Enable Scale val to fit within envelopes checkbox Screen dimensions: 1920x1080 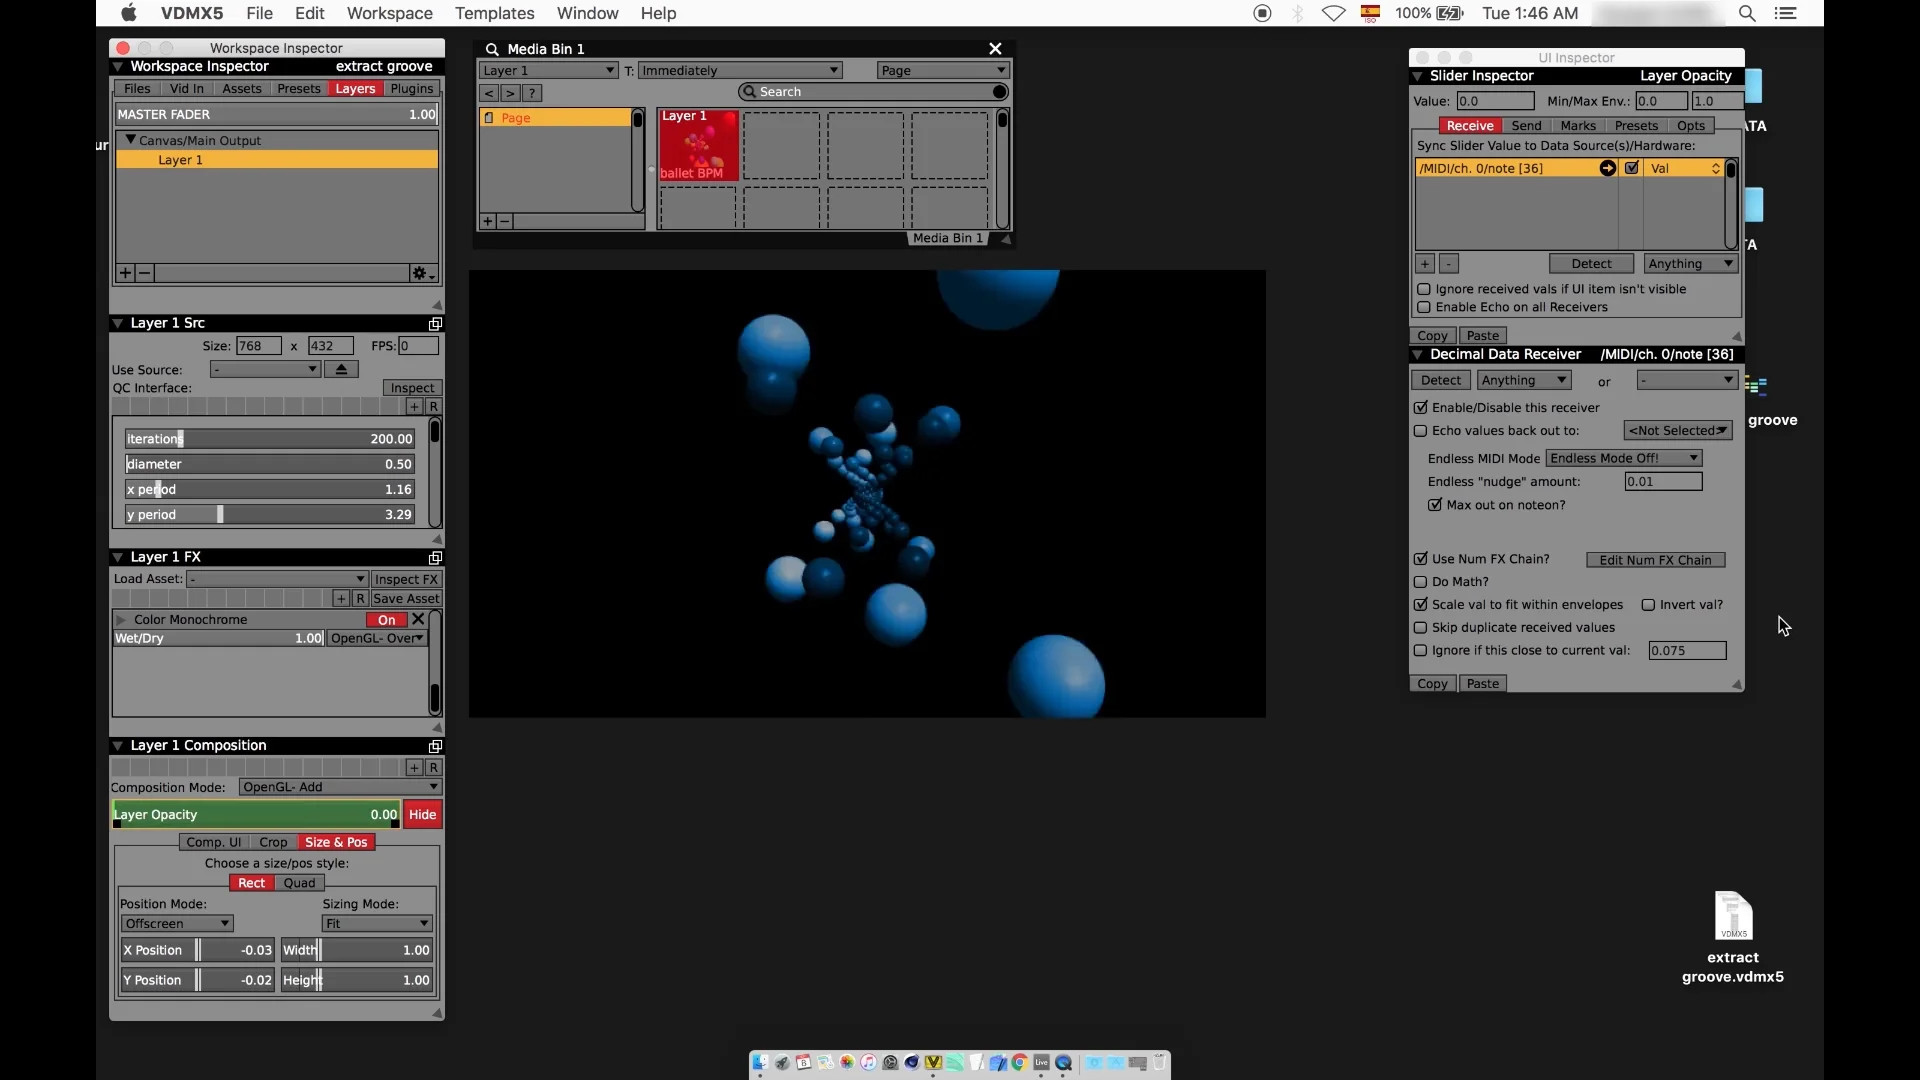tap(1422, 604)
